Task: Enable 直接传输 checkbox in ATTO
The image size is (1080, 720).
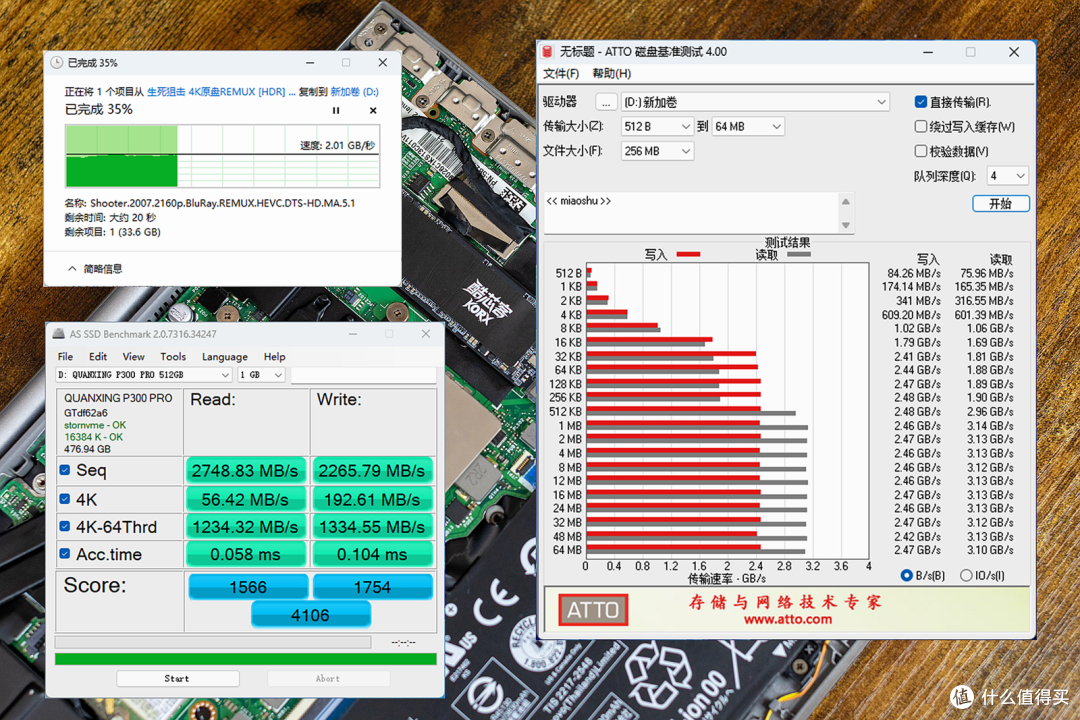Action: pos(921,102)
